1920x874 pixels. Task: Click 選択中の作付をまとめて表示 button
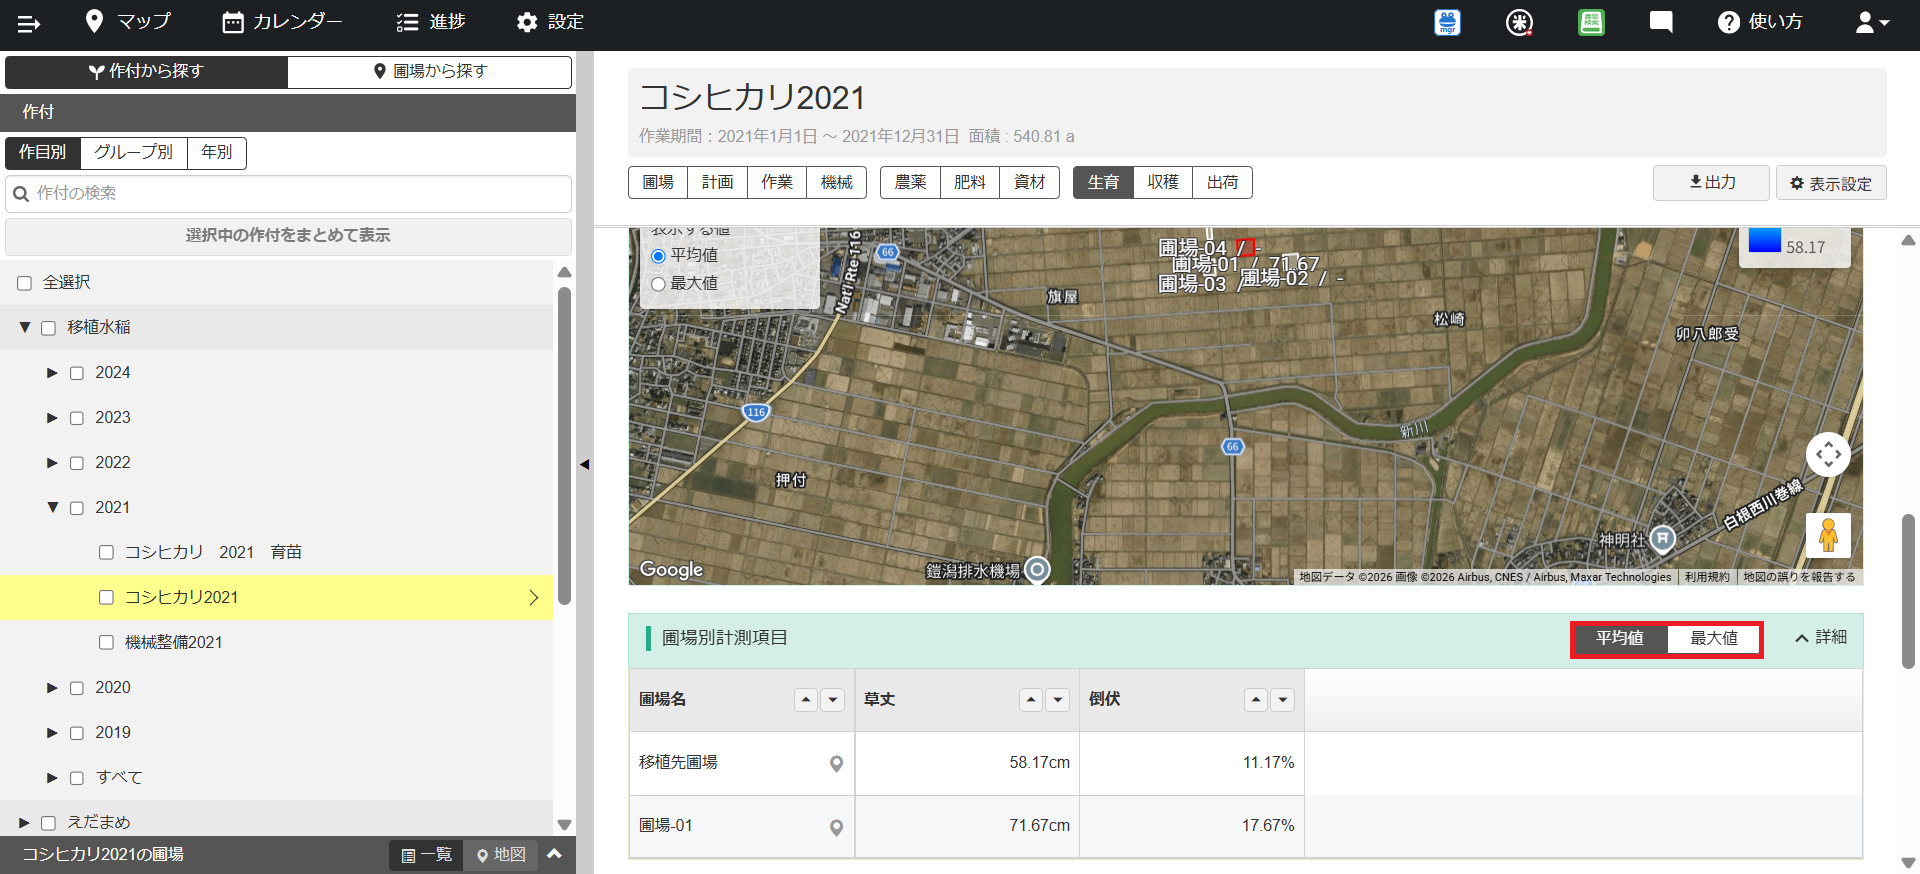[288, 236]
